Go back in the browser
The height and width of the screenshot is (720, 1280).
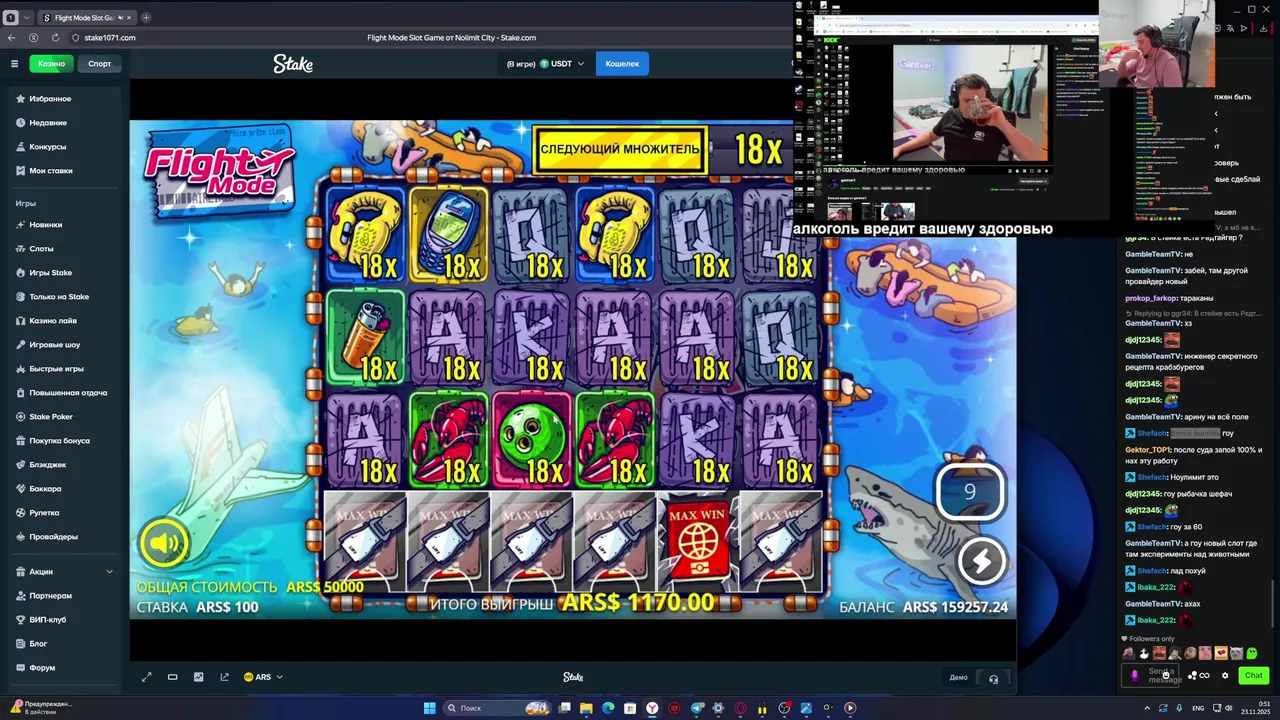tap(11, 38)
